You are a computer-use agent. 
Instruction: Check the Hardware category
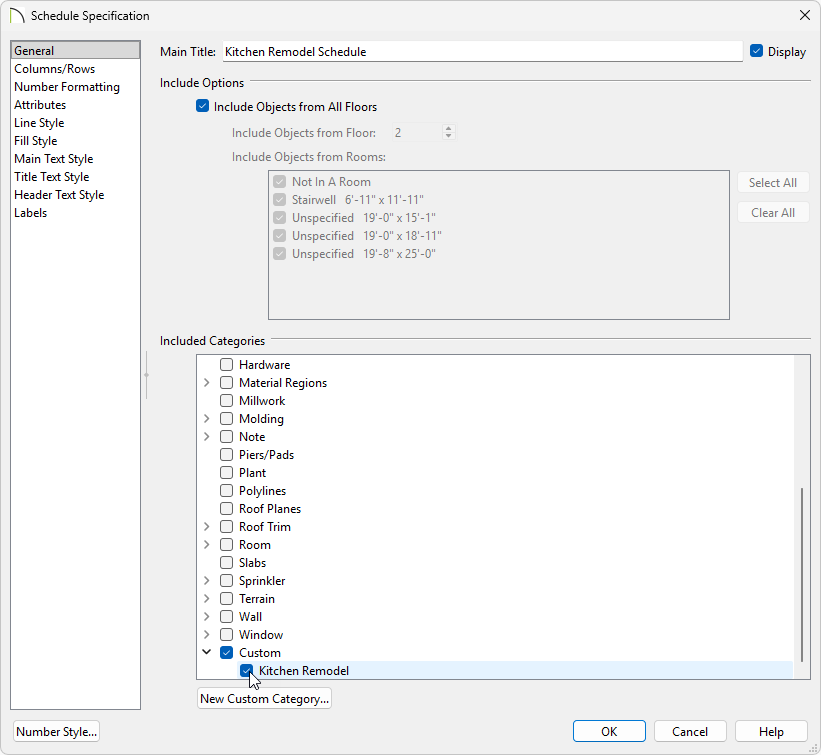[x=226, y=364]
